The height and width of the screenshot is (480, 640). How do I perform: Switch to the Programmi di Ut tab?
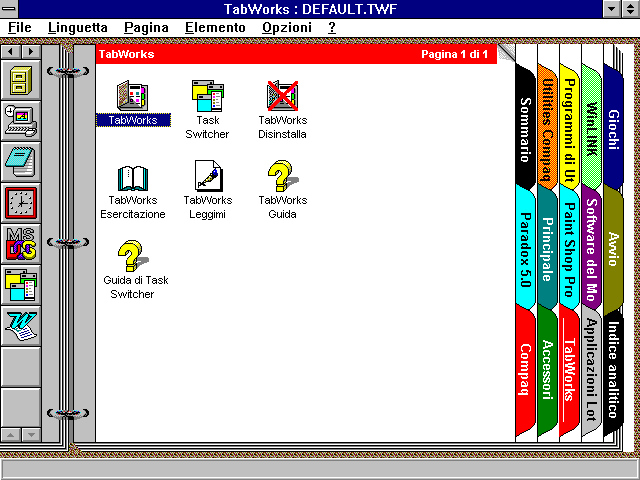569,129
